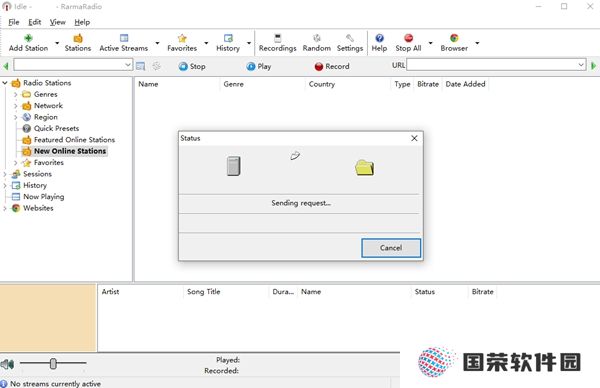Image resolution: width=600 pixels, height=388 pixels.
Task: Sort by the Bitrate column in station list
Action: point(428,84)
